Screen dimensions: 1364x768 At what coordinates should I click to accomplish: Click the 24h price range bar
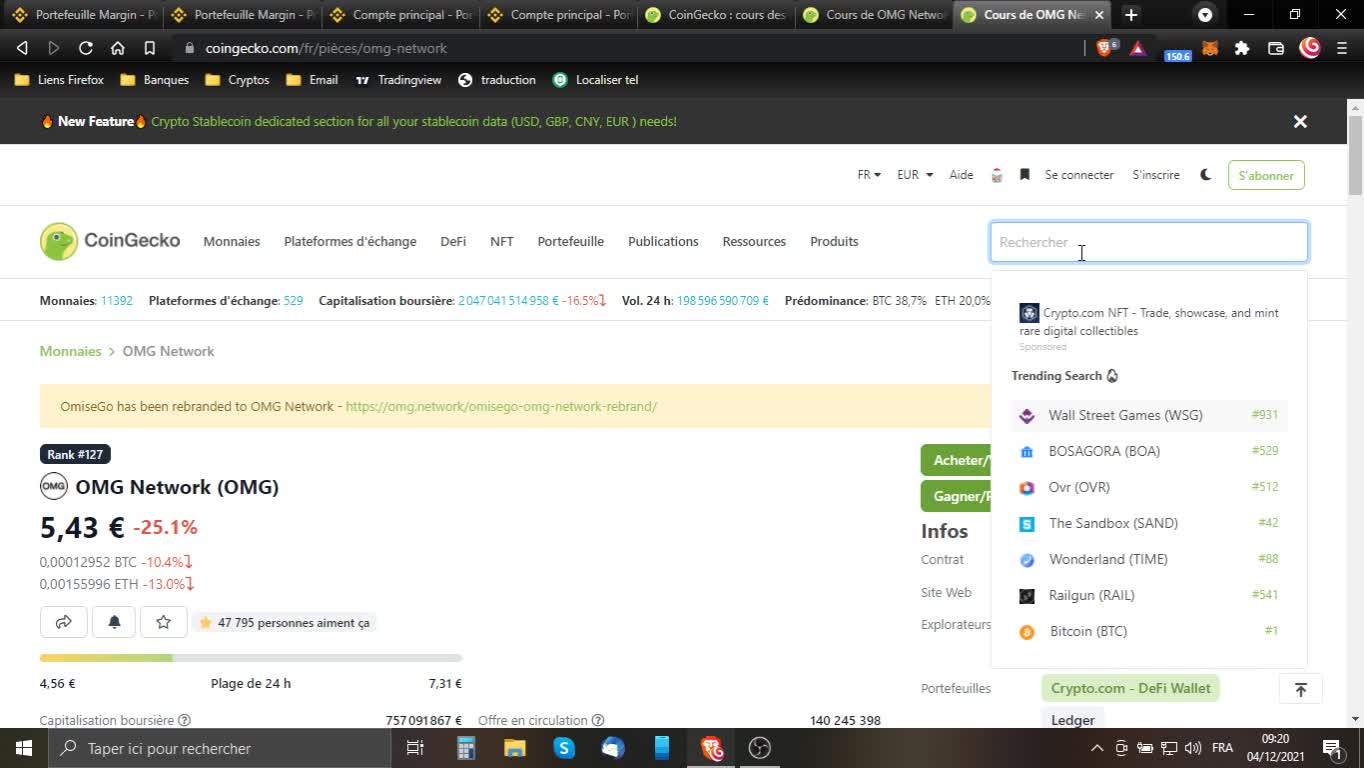pos(251,658)
